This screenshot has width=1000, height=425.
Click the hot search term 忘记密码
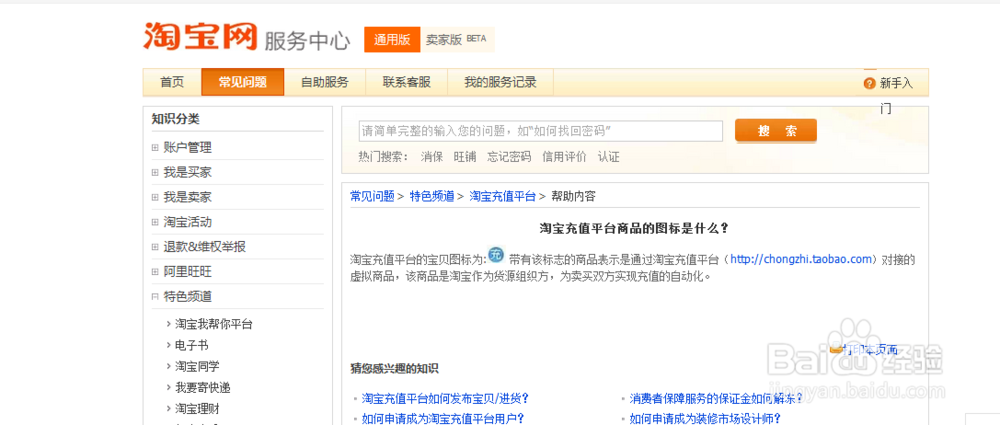(509, 157)
